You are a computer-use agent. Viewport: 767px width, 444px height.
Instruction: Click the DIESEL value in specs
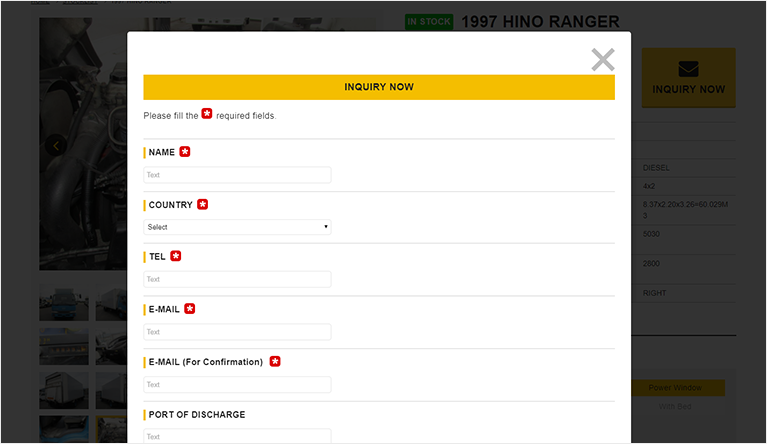656,168
